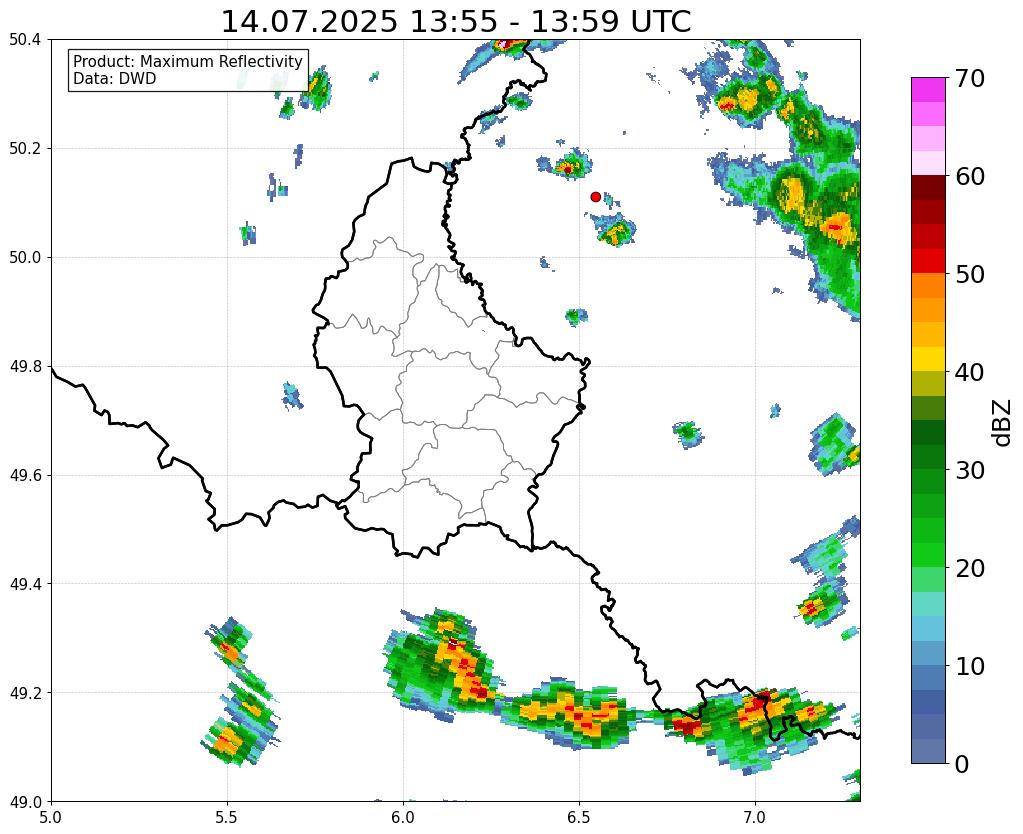Click the title text '14.07.2025 13:55 - 13:59 UTC'

point(456,22)
